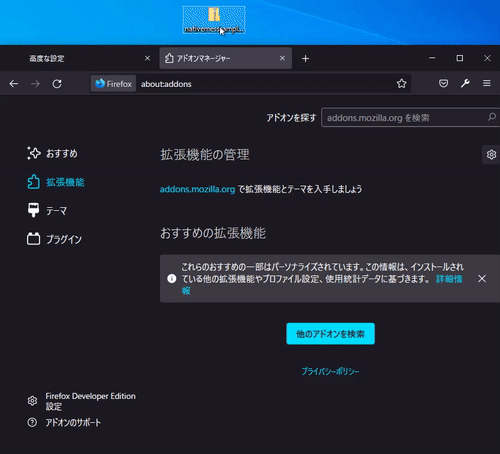This screenshot has width=500, height=454.
Task: Open the addons.mozilla.org link
Action: click(197, 189)
